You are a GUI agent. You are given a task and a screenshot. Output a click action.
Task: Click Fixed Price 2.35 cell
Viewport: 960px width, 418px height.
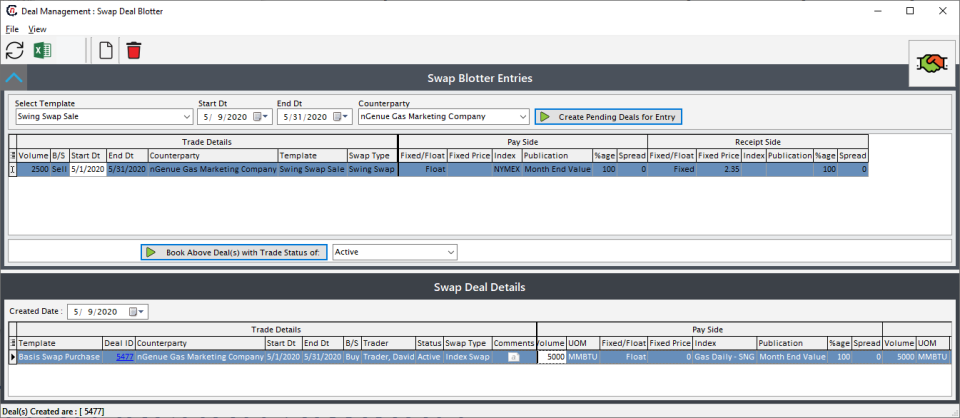719,170
